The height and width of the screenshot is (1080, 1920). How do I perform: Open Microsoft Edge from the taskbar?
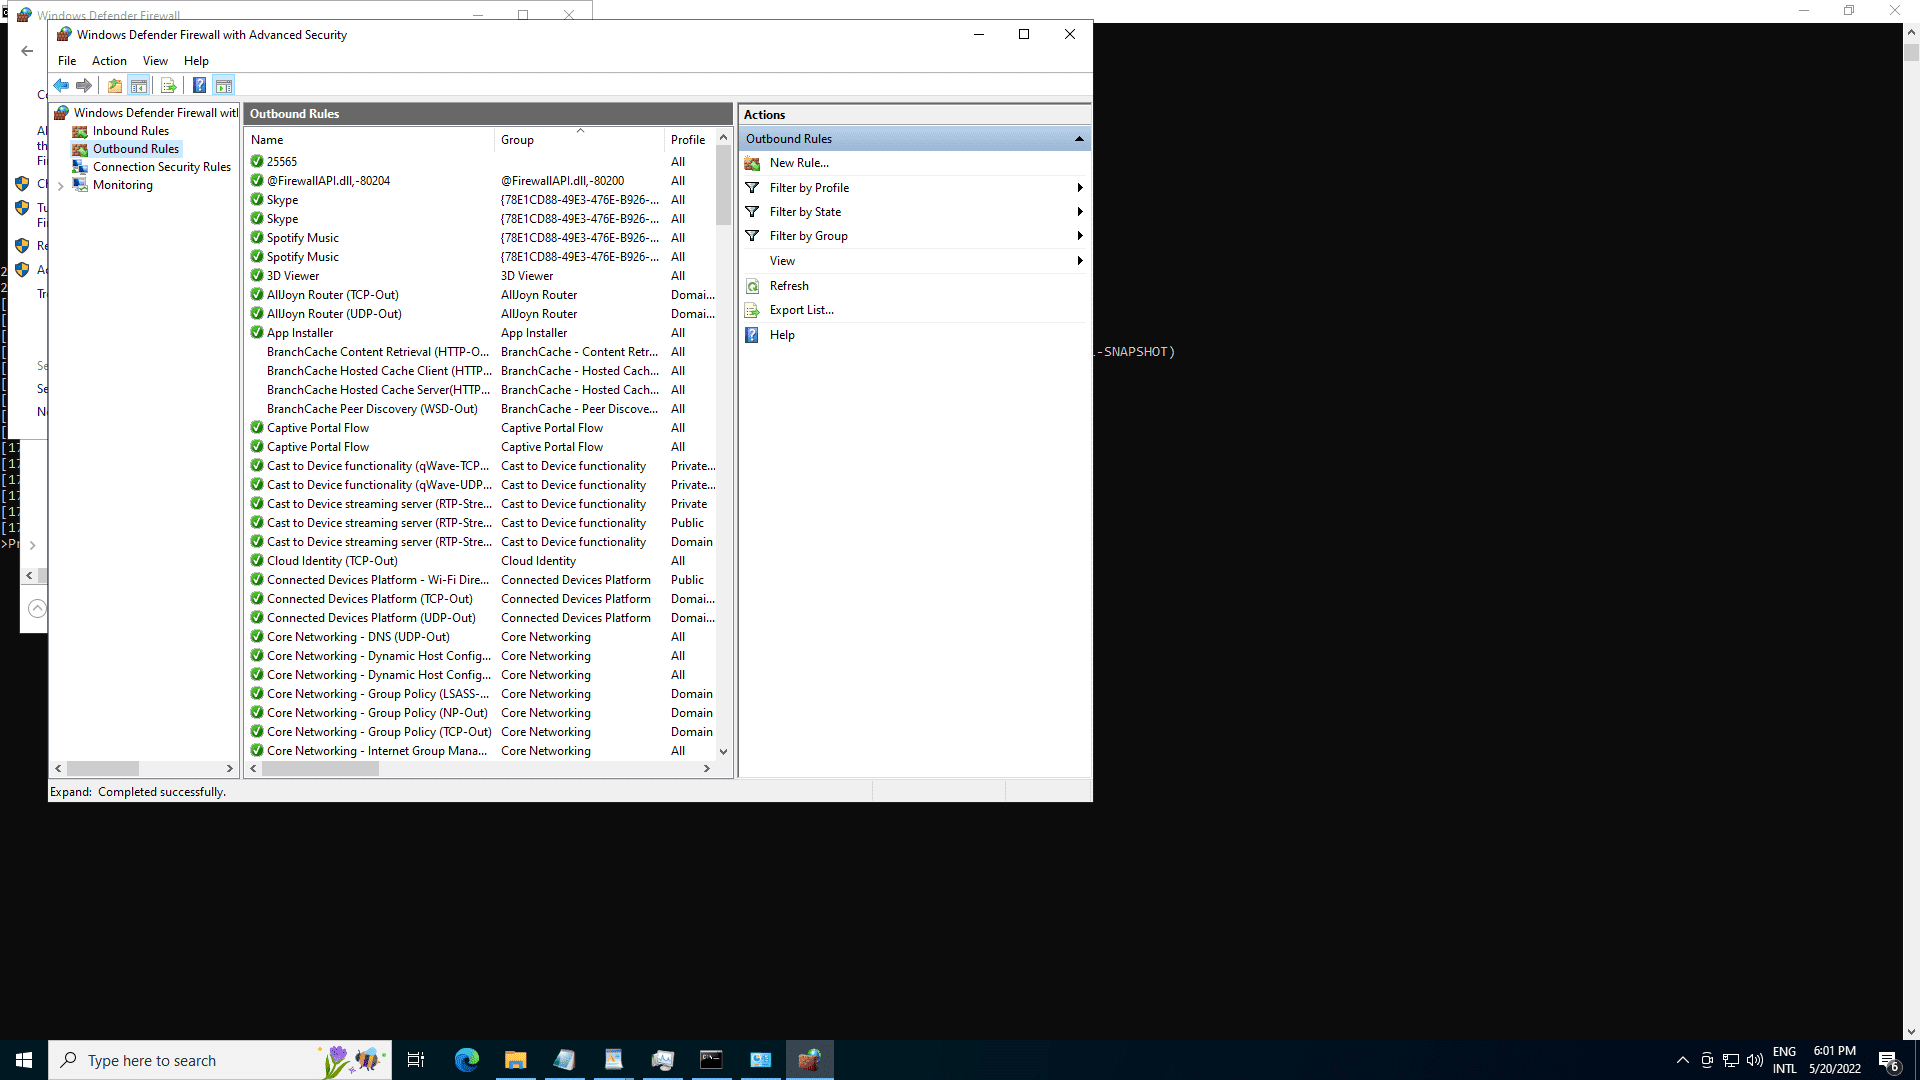click(466, 1060)
